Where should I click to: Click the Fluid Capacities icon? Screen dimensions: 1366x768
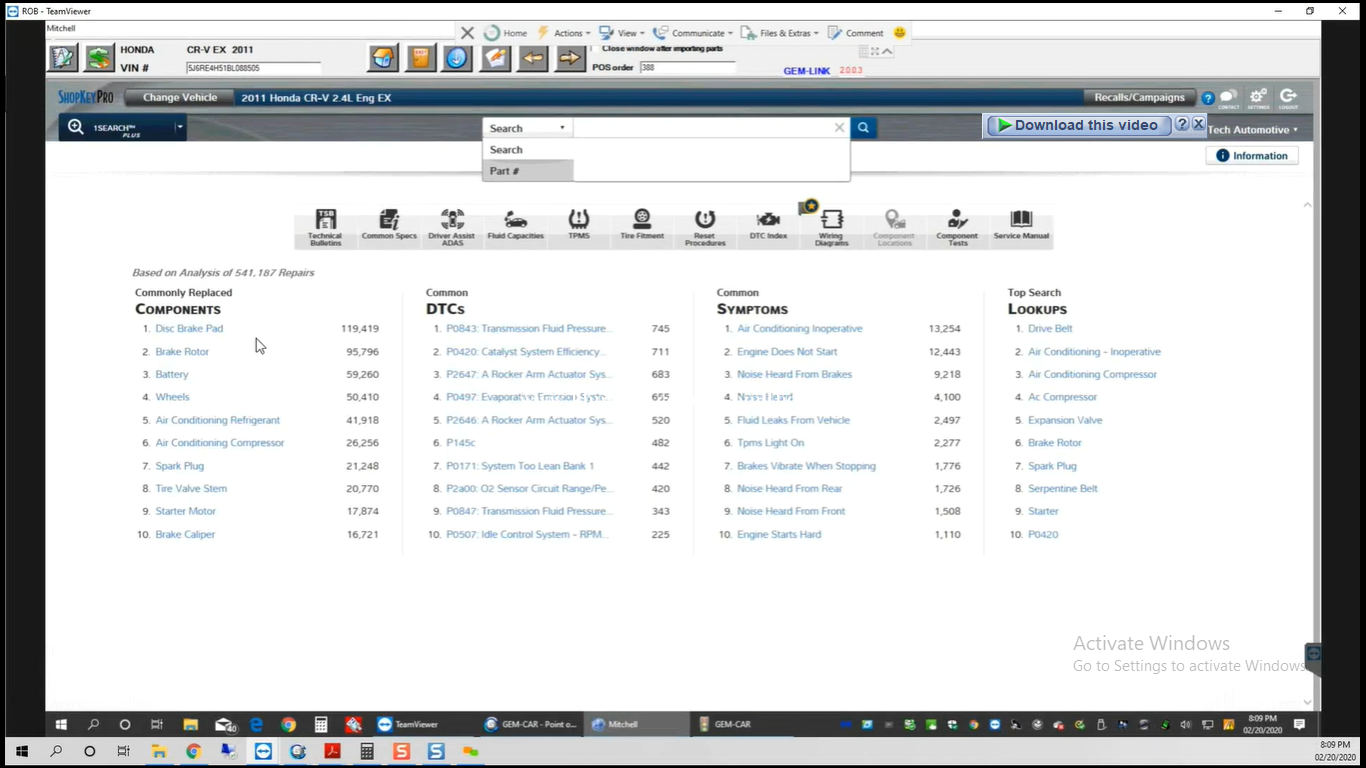point(515,226)
